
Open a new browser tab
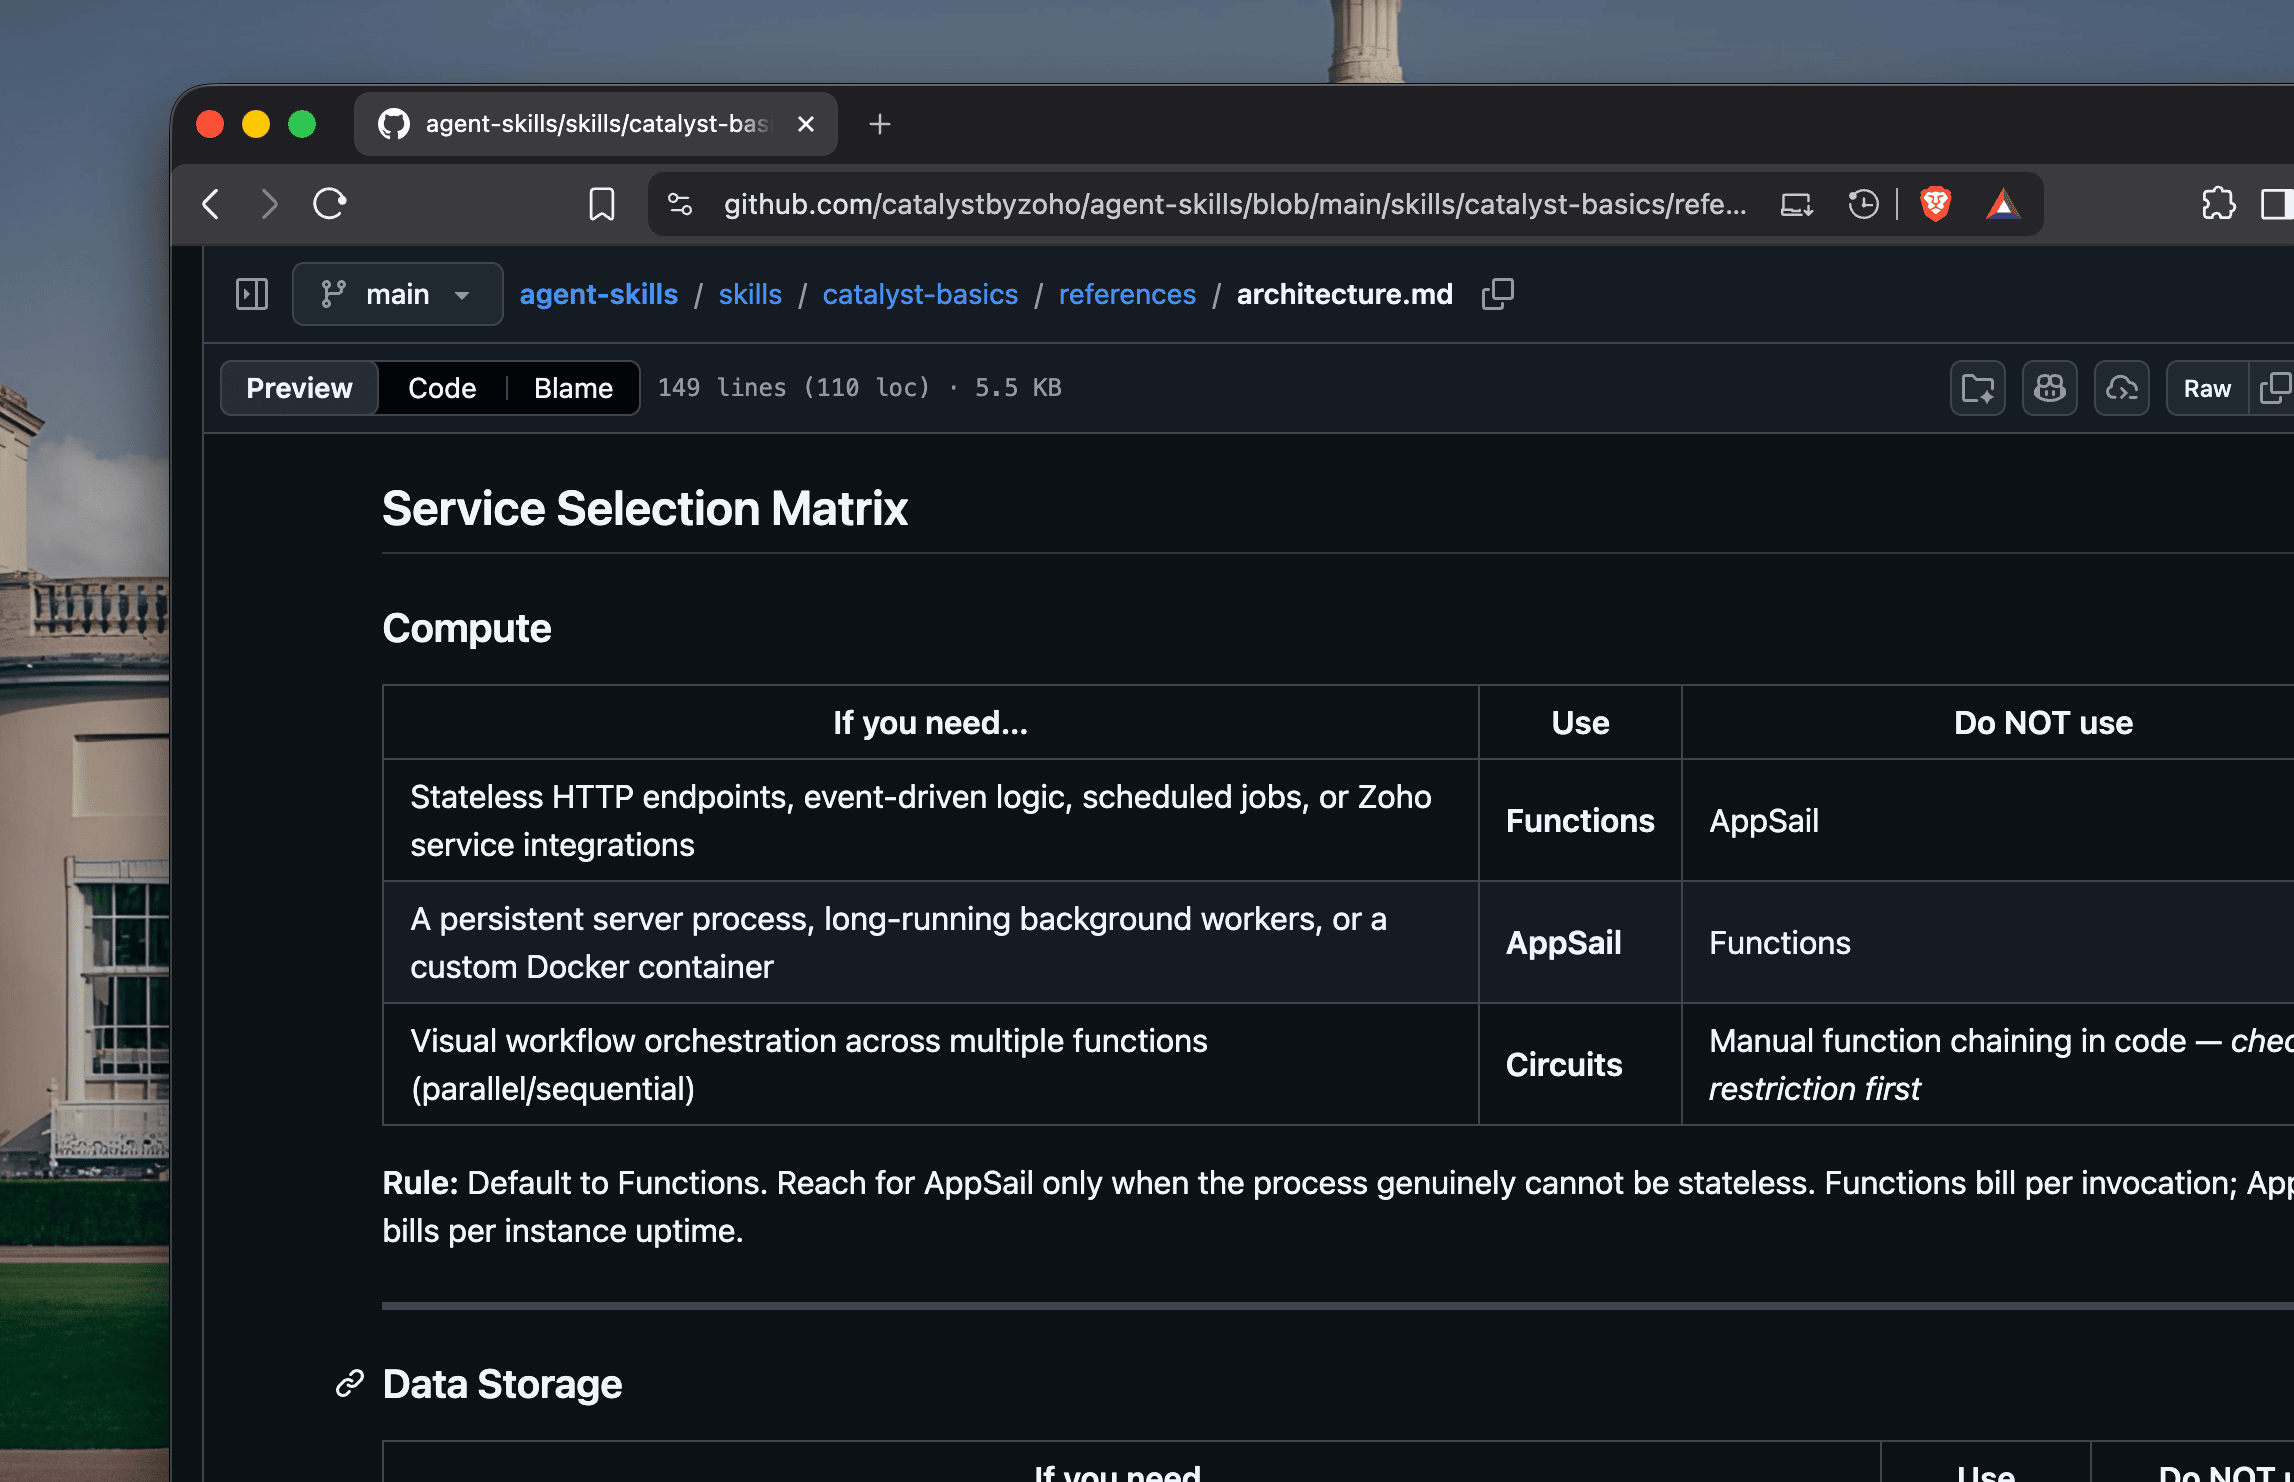coord(880,124)
